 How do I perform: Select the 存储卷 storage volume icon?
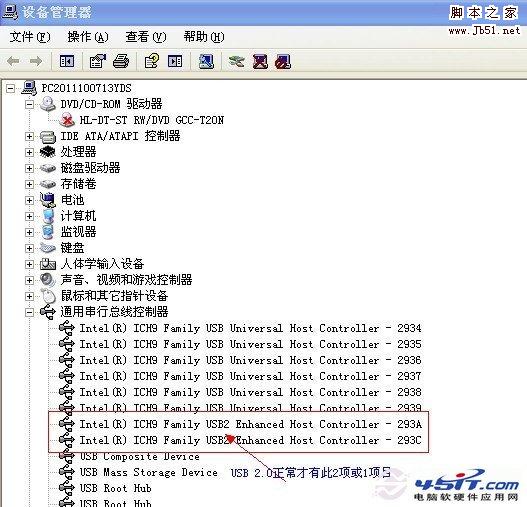(x=48, y=184)
